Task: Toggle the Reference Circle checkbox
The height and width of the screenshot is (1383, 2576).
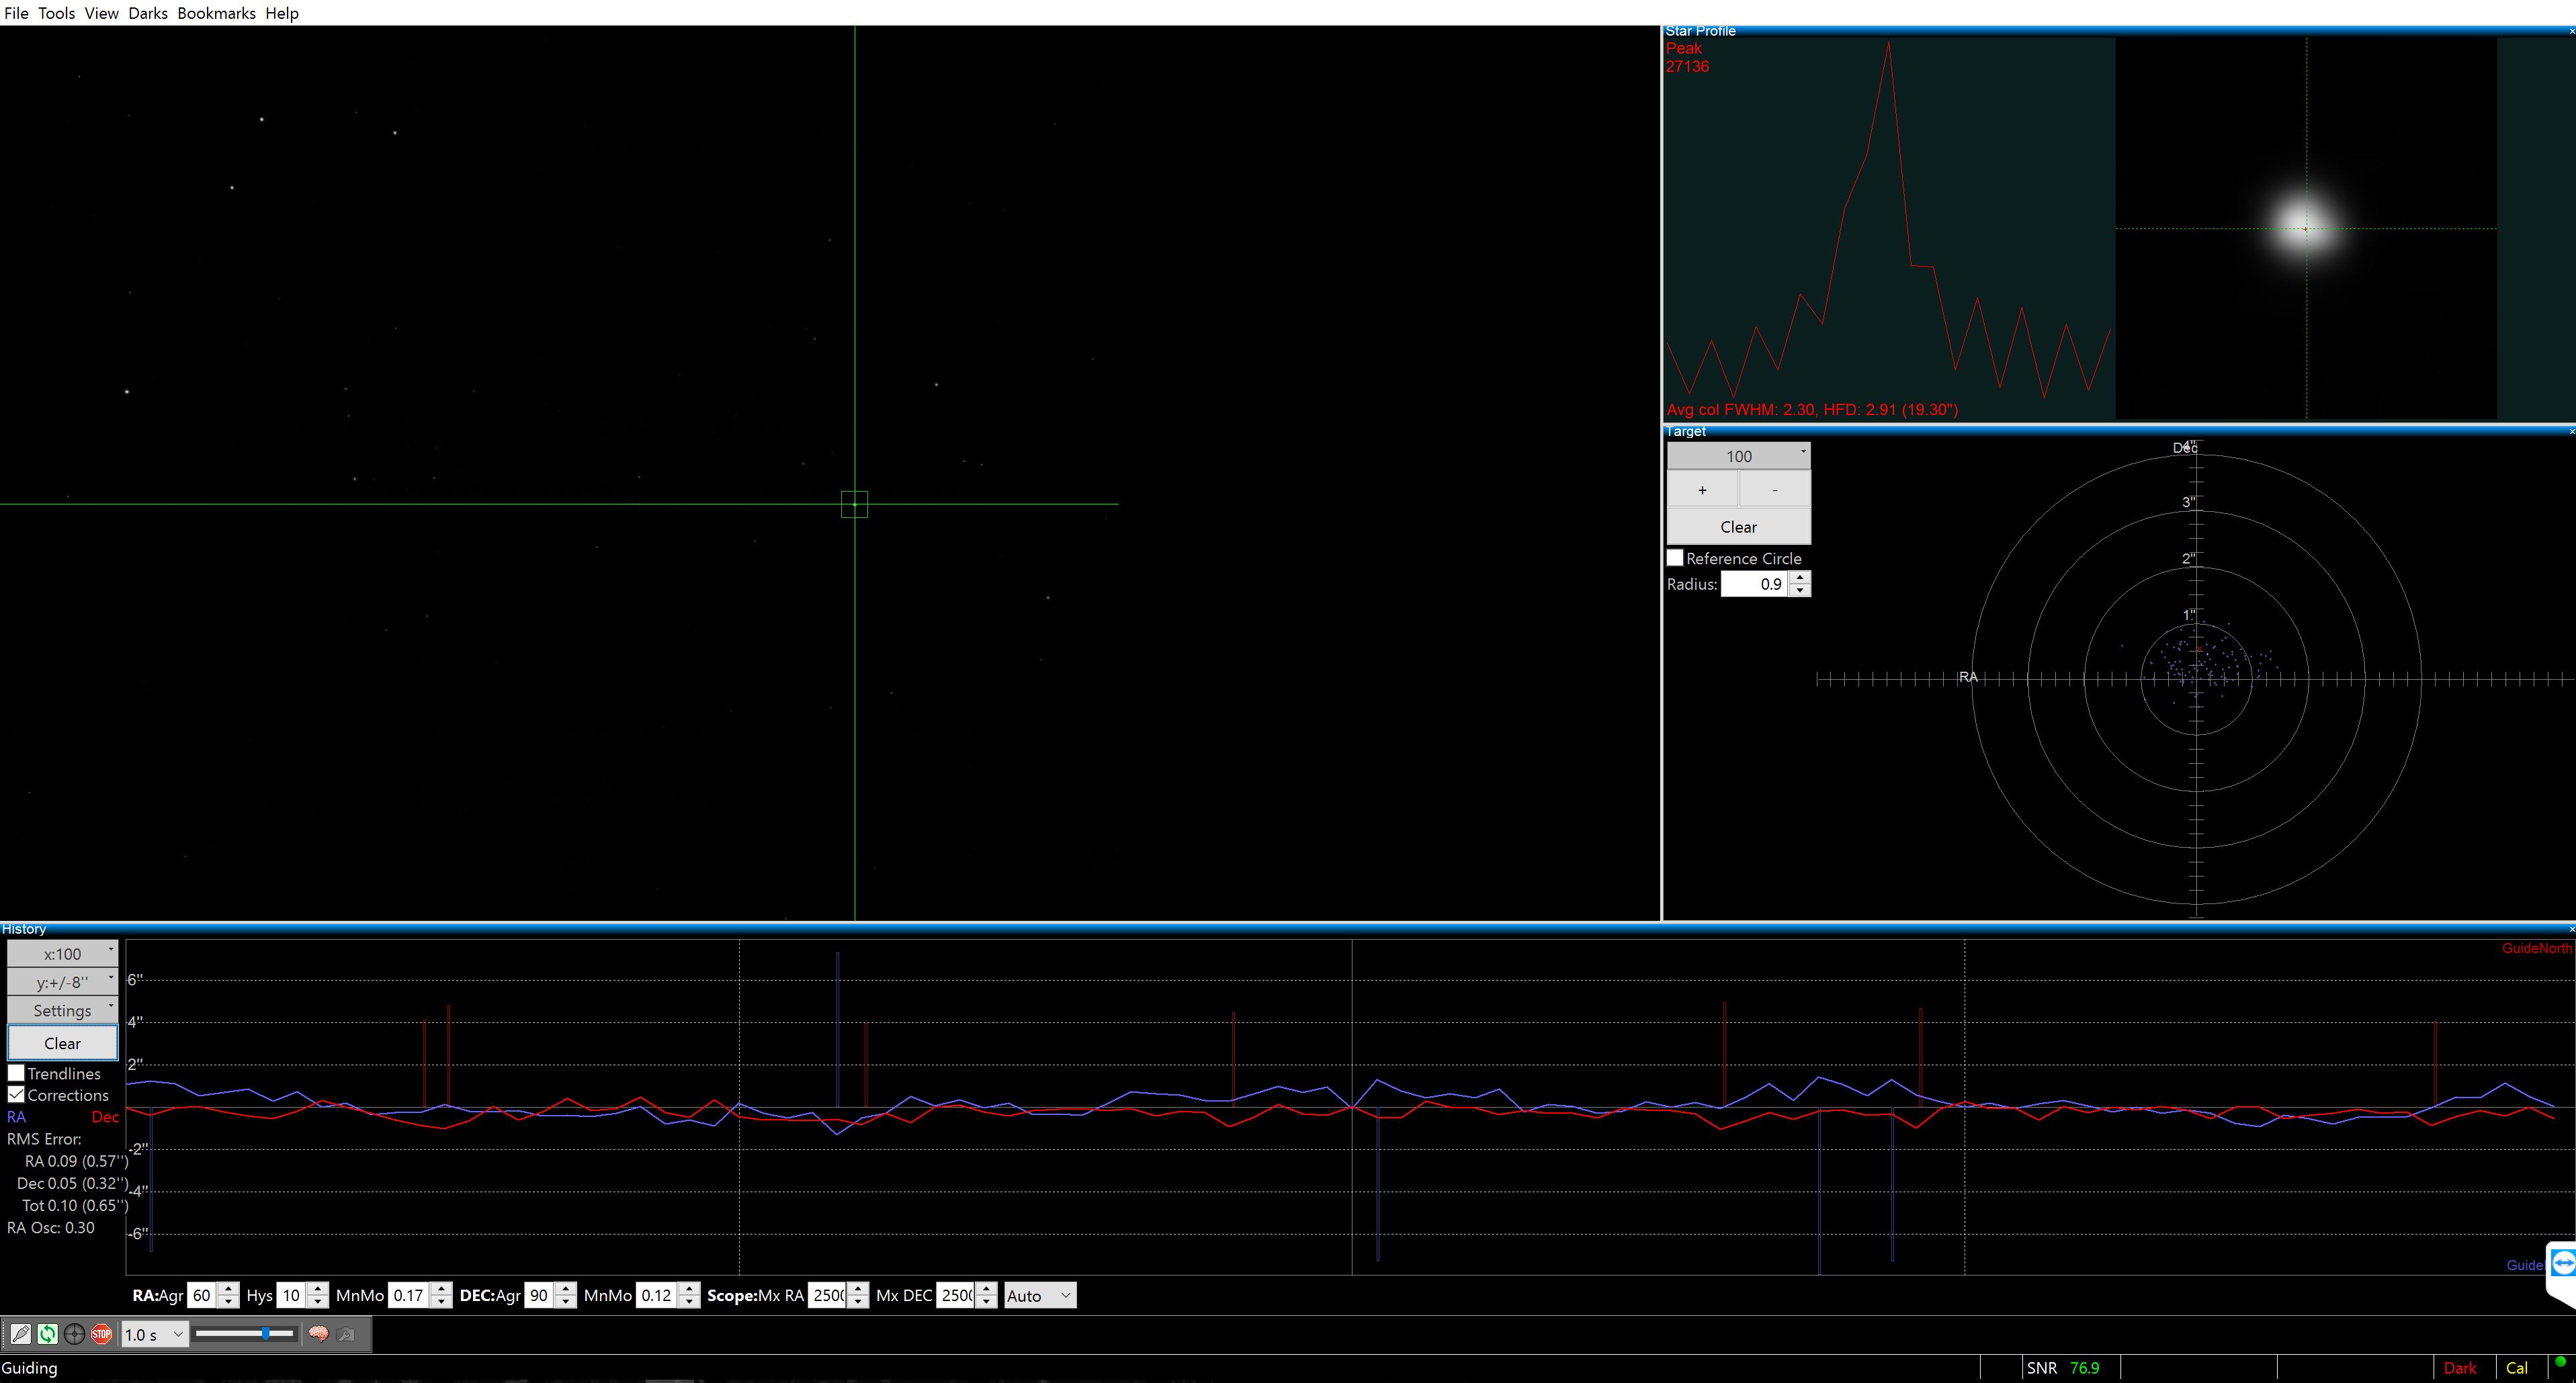Action: [1675, 558]
